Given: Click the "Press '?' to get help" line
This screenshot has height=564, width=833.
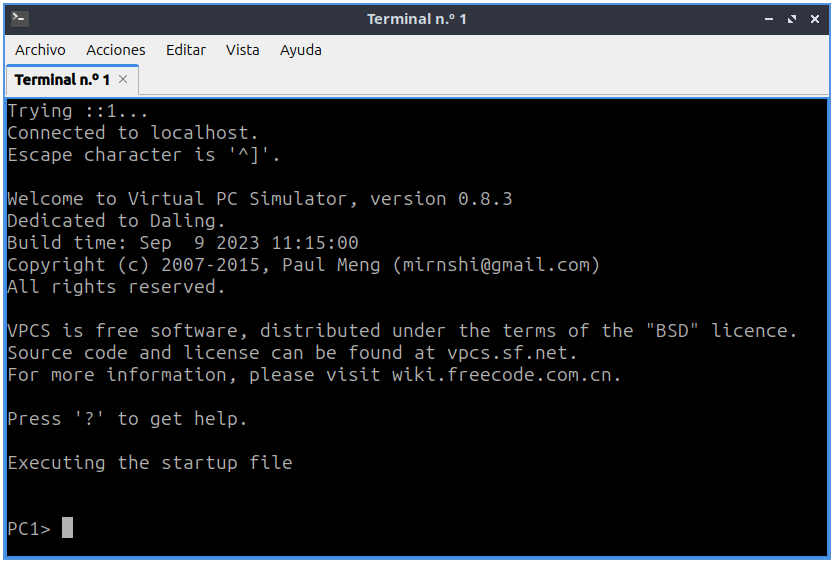Looking at the screenshot, I should [x=127, y=419].
